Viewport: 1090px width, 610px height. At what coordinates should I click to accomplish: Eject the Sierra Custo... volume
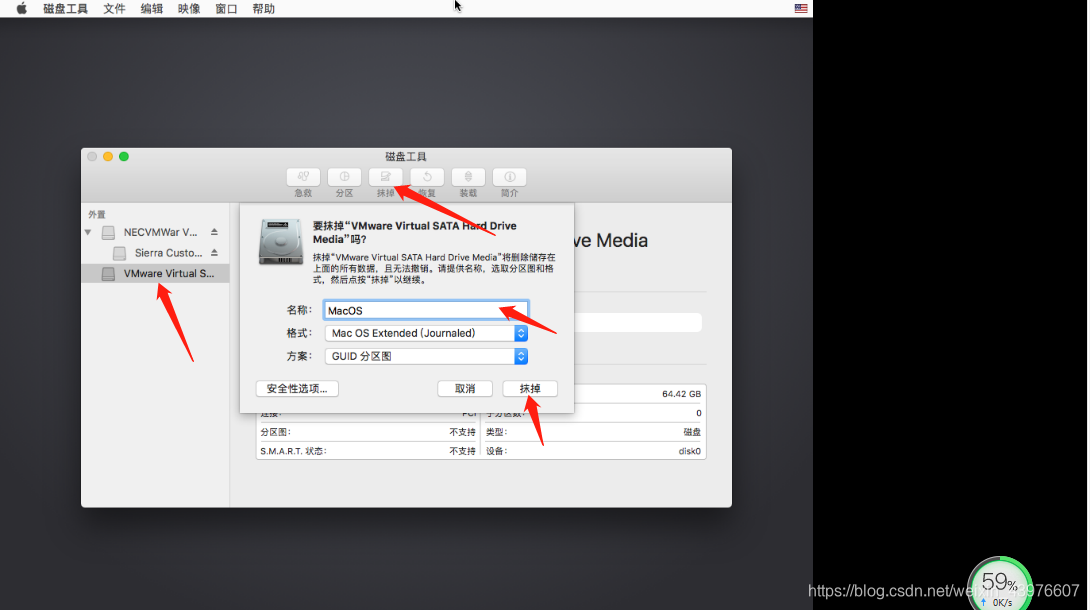pyautogui.click(x=214, y=253)
